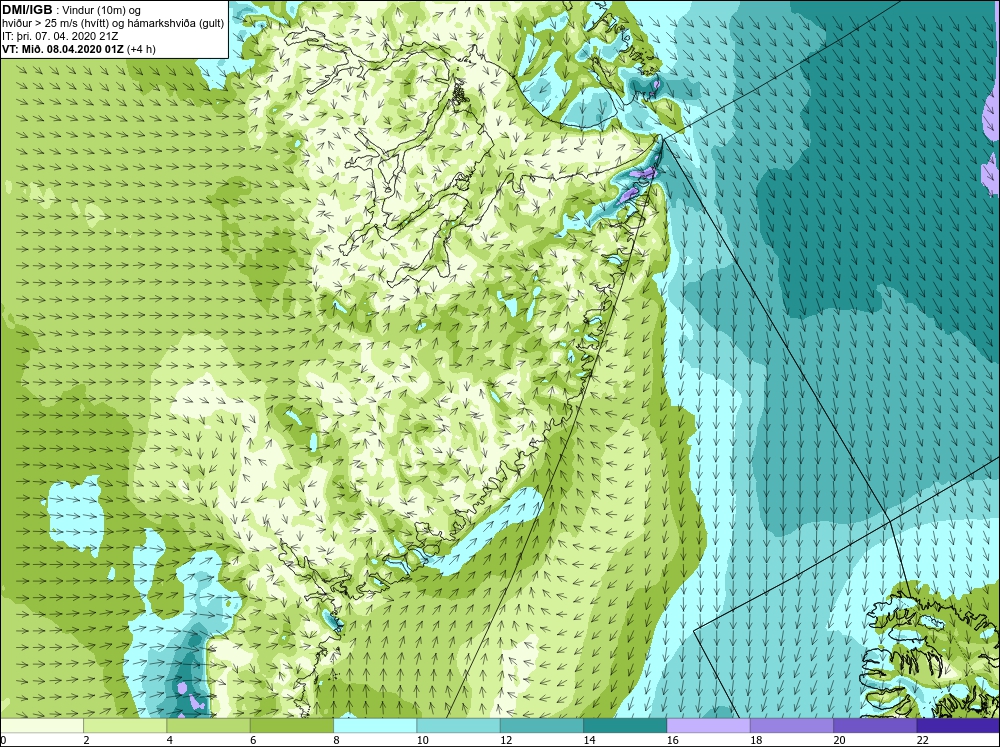
Task: Click the 4–6 m/s green legend swatch
Action: (x=209, y=725)
